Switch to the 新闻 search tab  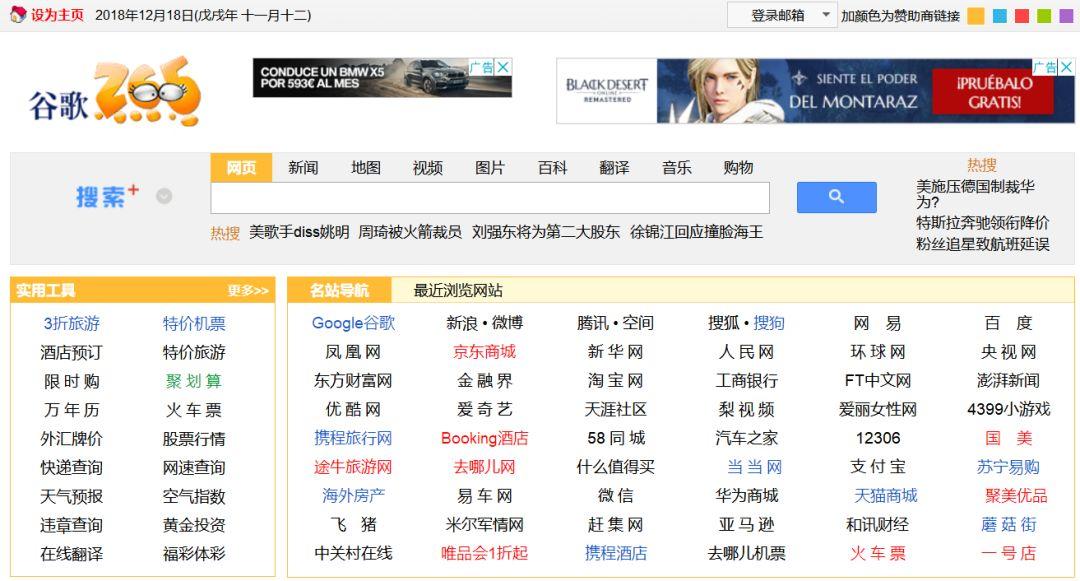(303, 167)
